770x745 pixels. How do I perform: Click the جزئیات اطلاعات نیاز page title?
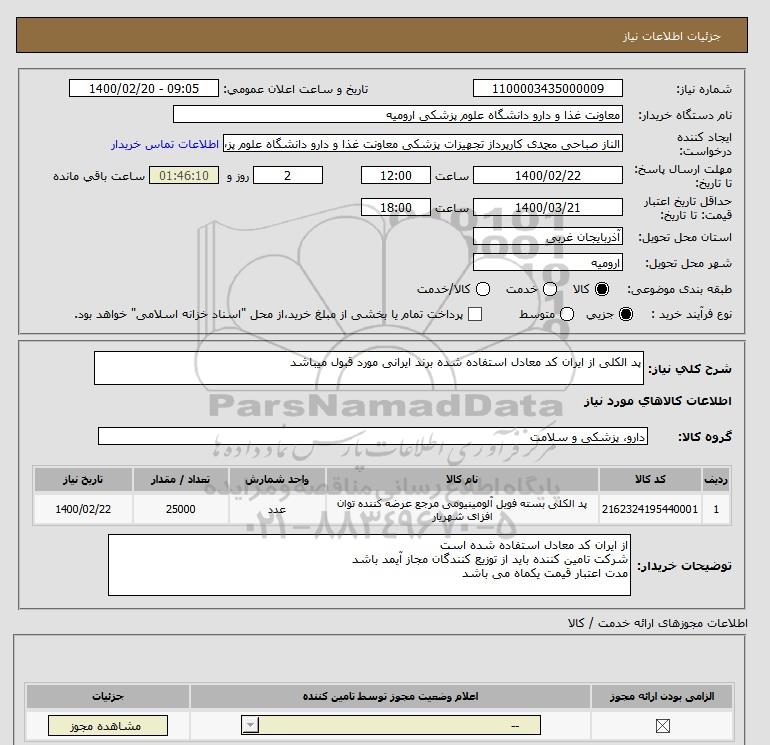coord(671,36)
